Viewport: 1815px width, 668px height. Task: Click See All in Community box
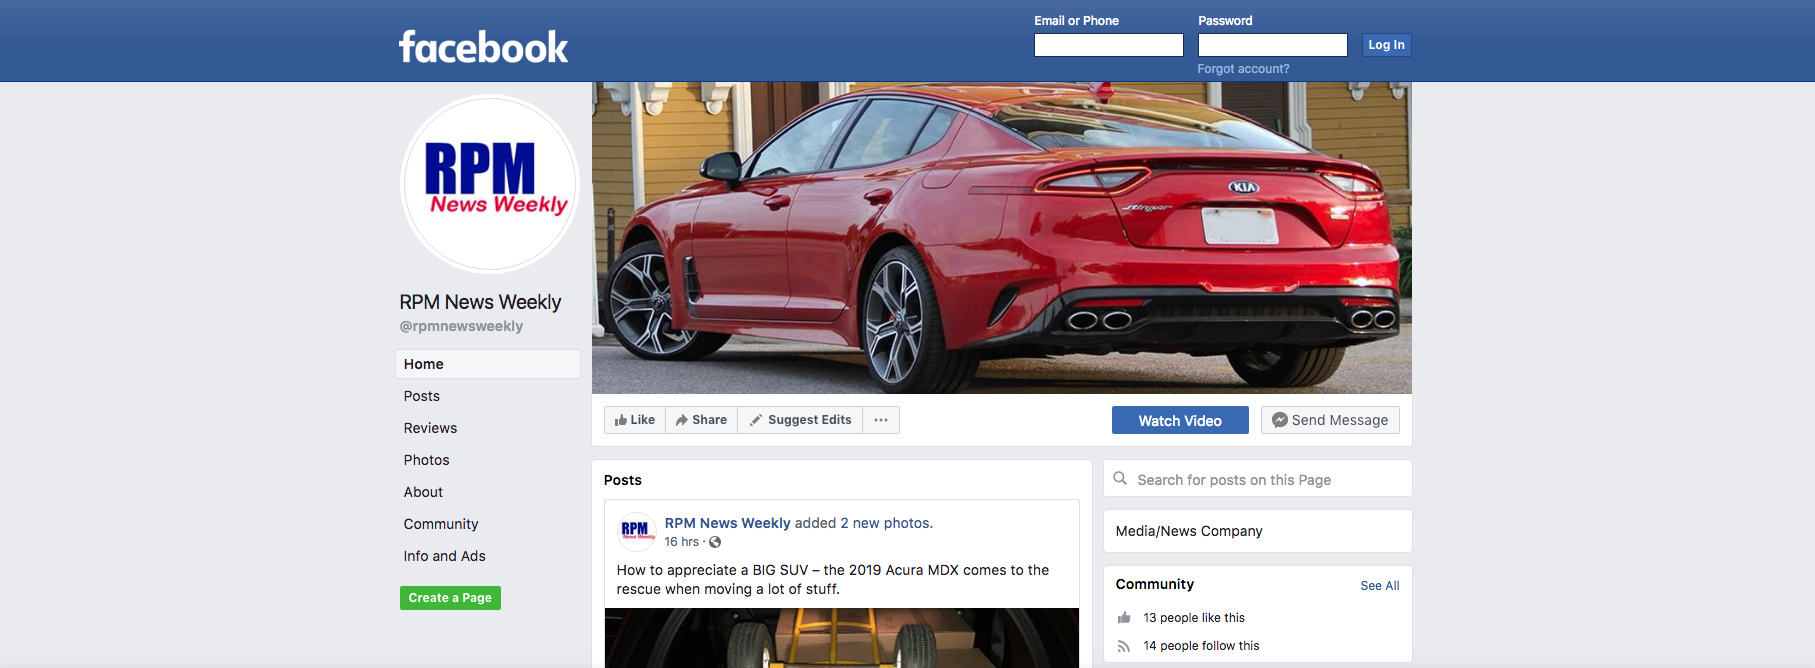tap(1380, 586)
